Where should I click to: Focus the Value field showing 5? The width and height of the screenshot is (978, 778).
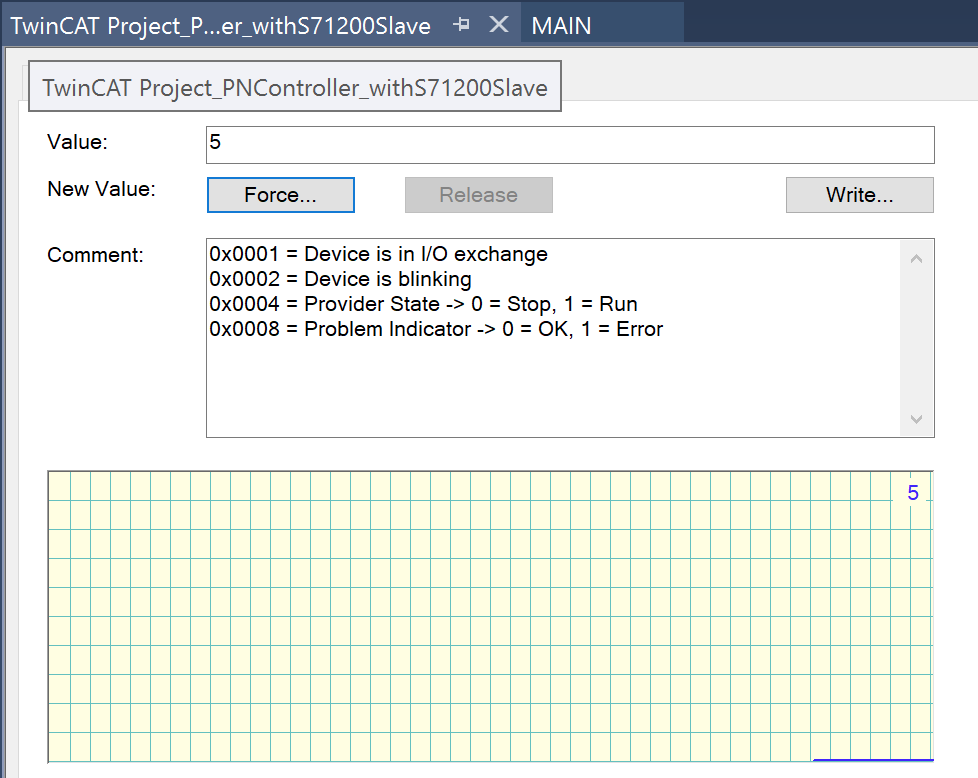(x=570, y=145)
